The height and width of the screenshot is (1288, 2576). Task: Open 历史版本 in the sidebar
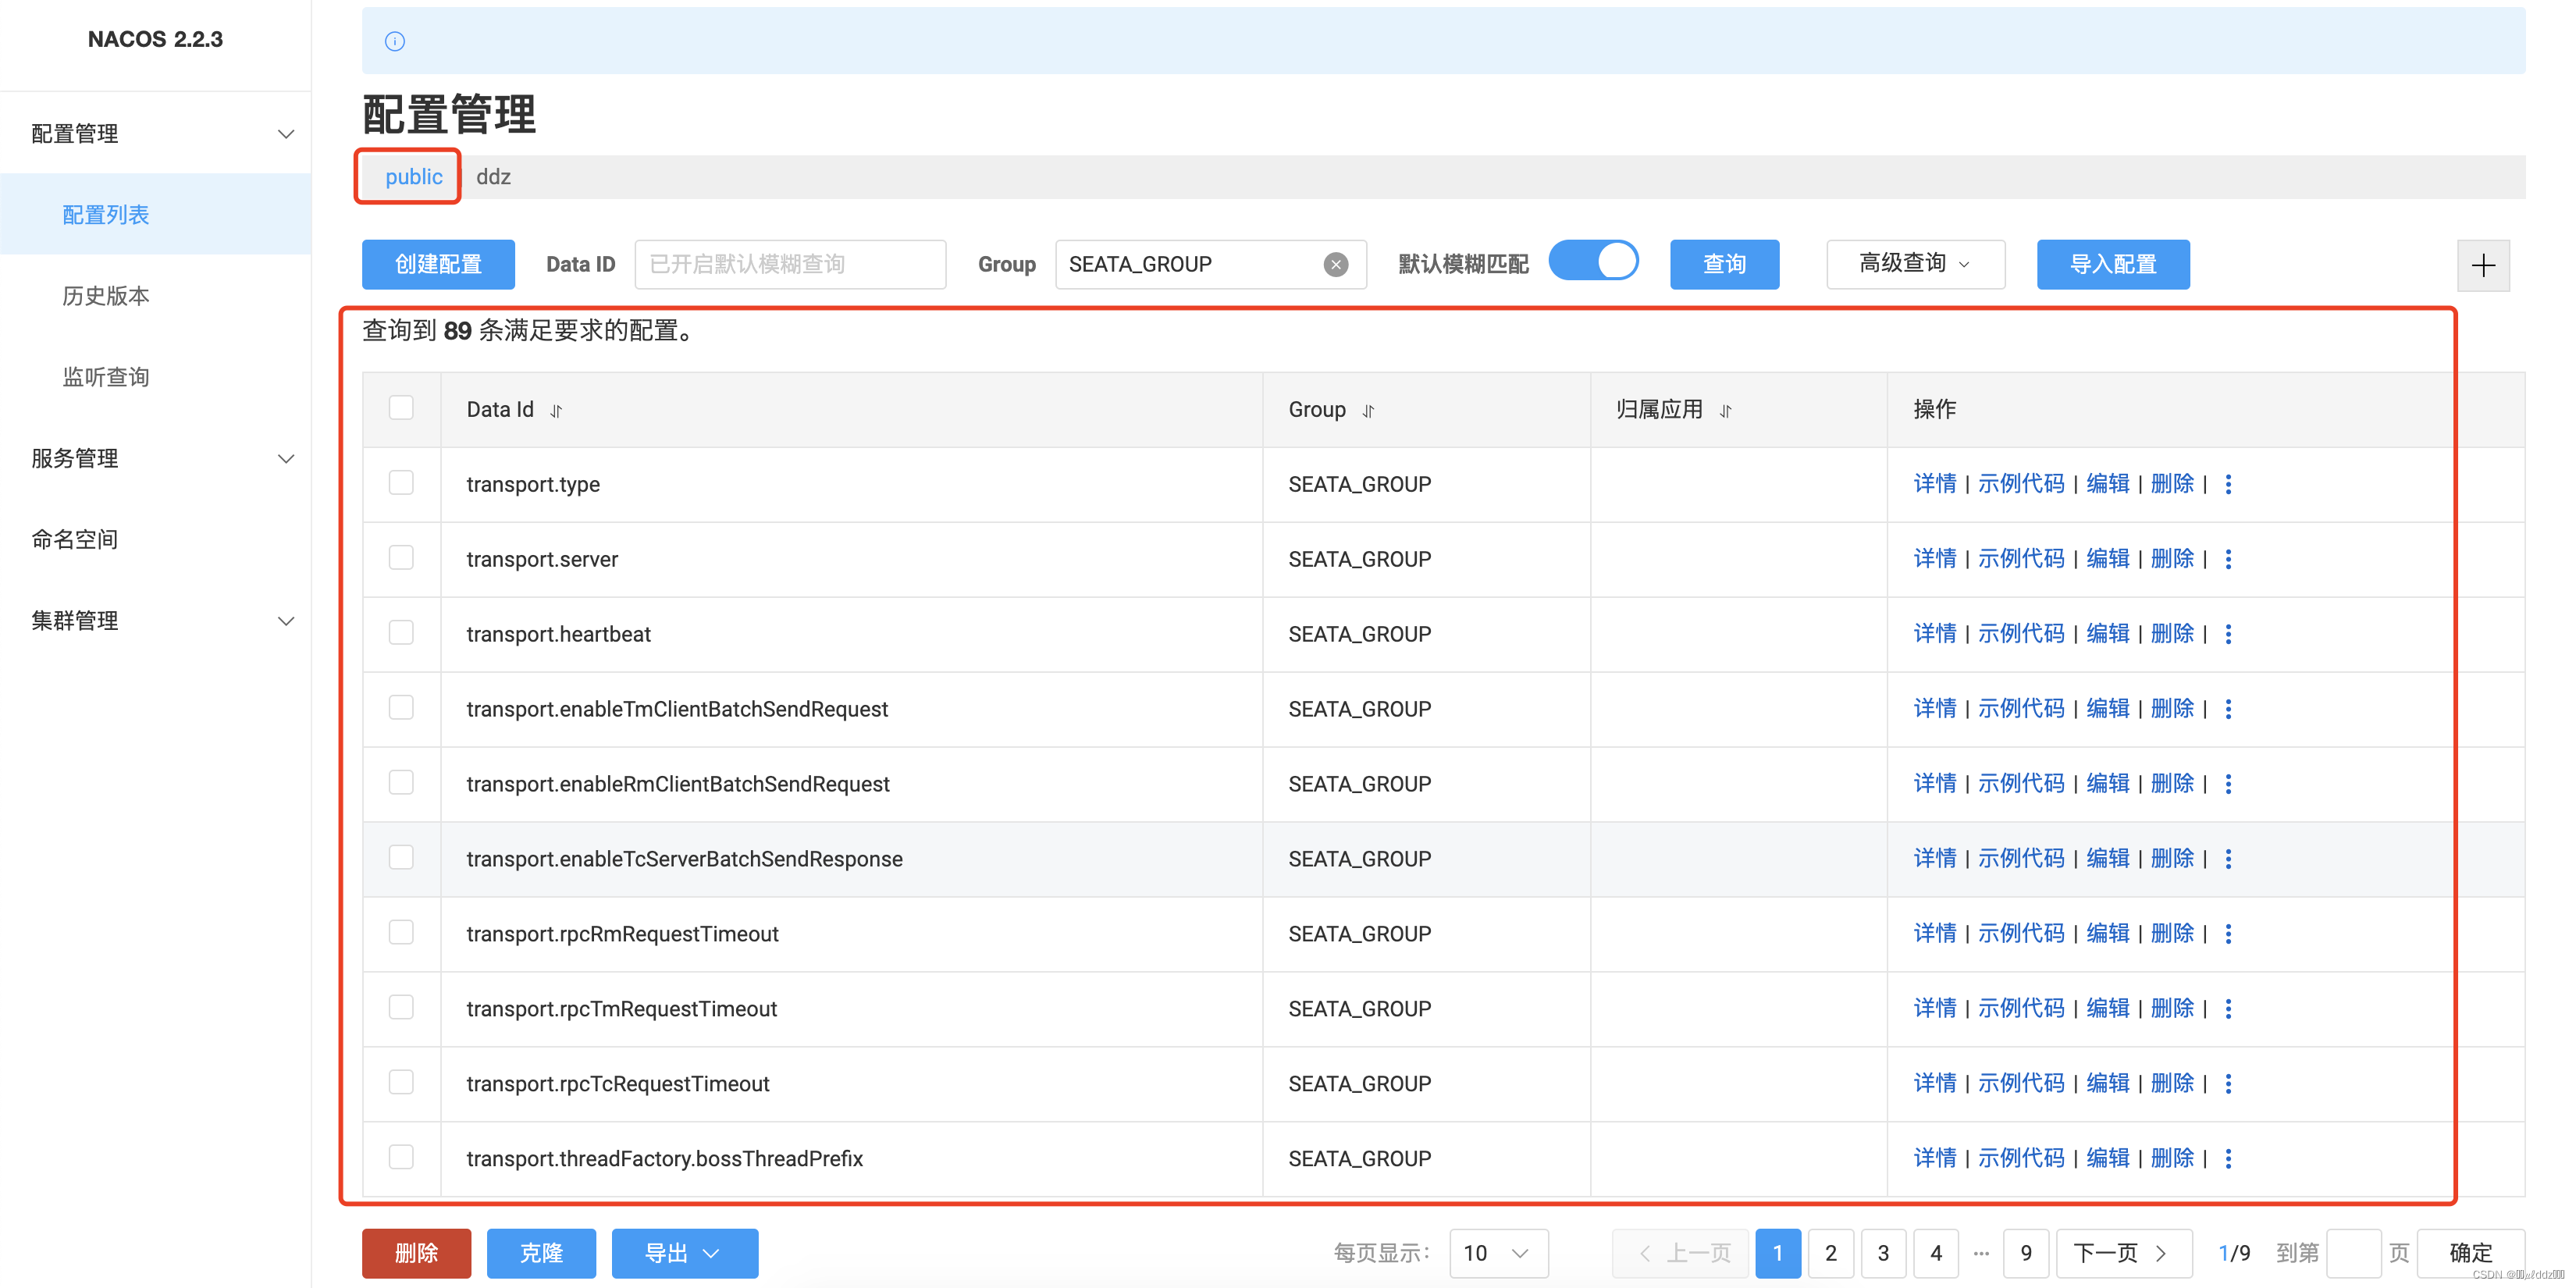click(106, 296)
